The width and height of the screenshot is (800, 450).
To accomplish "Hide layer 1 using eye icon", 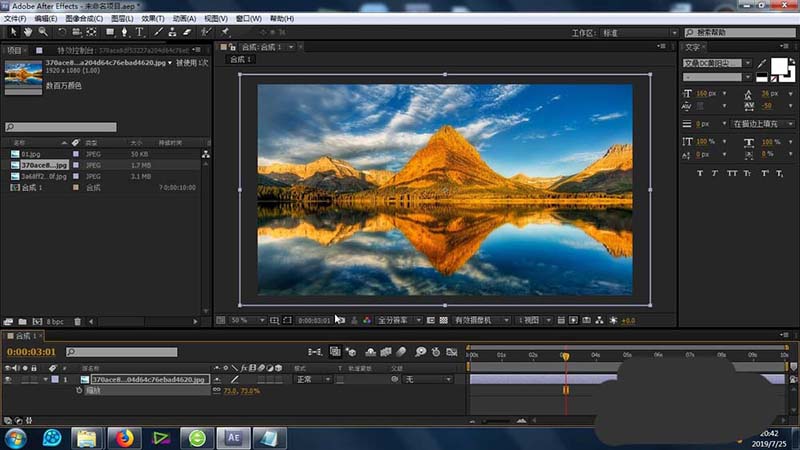I will click(x=8, y=380).
